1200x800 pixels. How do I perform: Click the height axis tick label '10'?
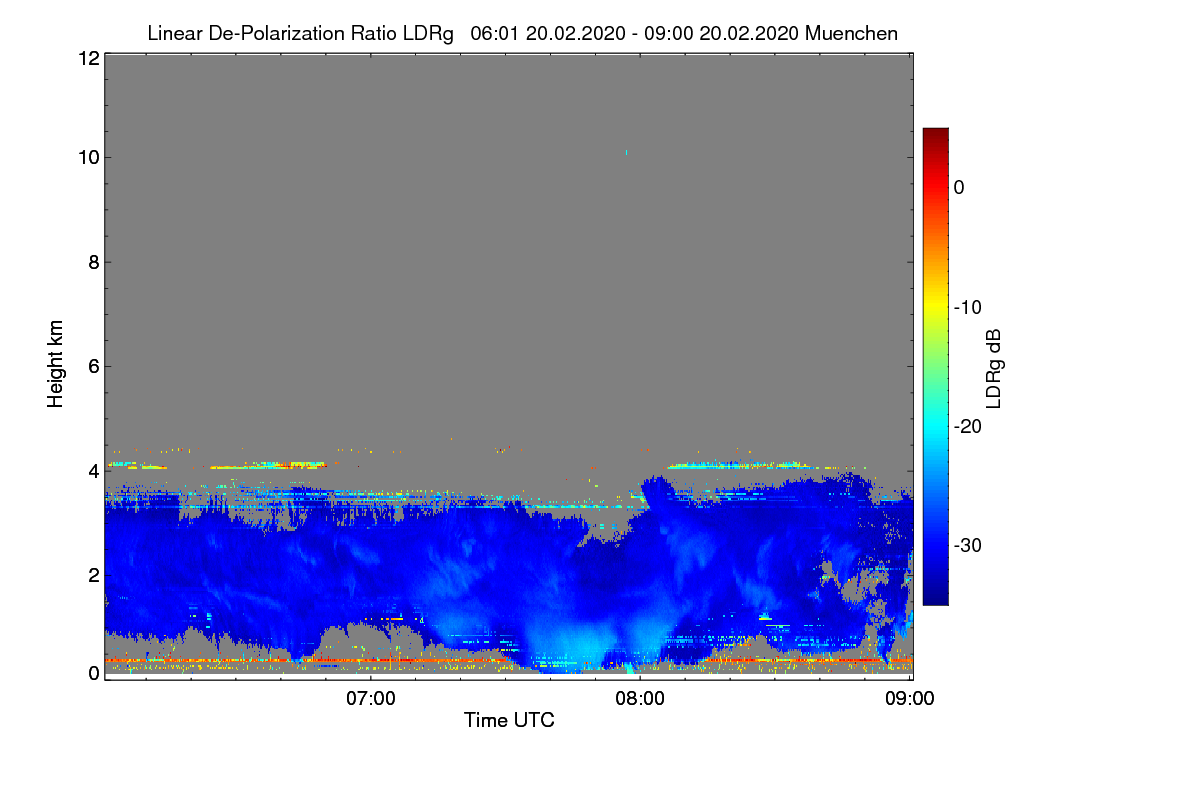[x=88, y=157]
